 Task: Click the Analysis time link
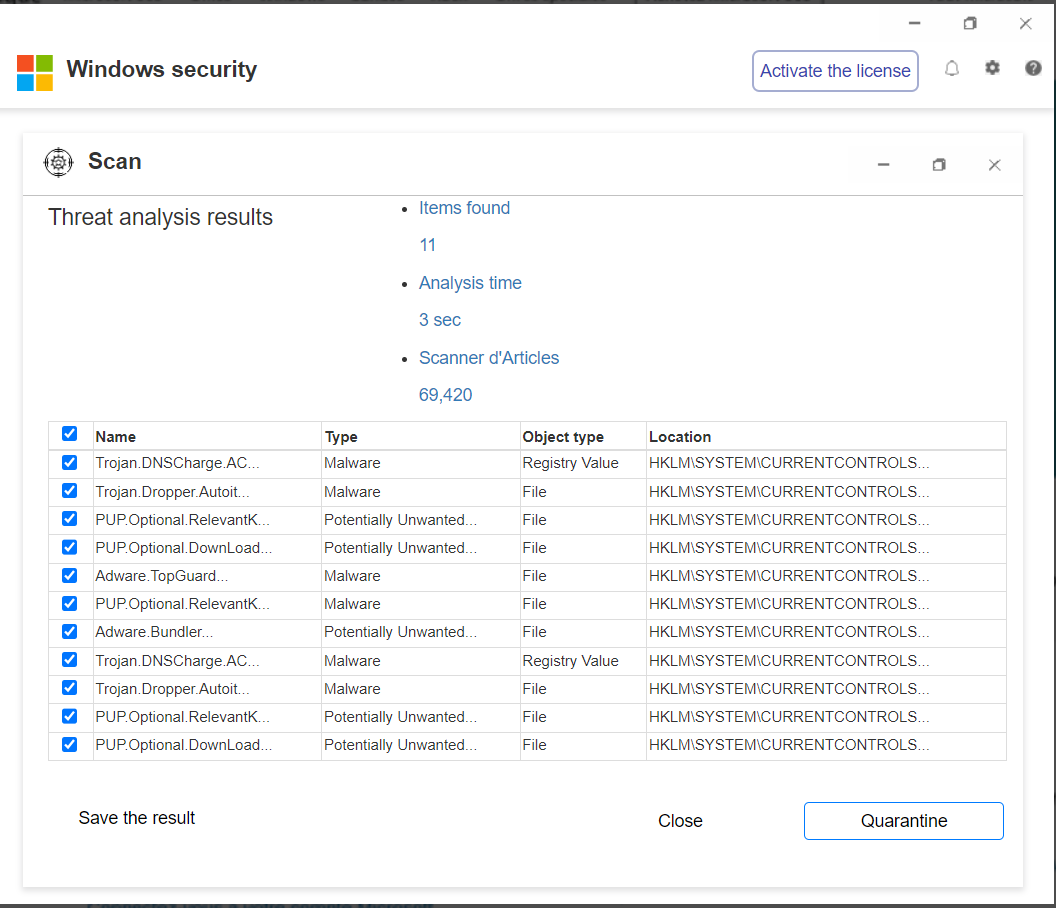pyautogui.click(x=470, y=283)
